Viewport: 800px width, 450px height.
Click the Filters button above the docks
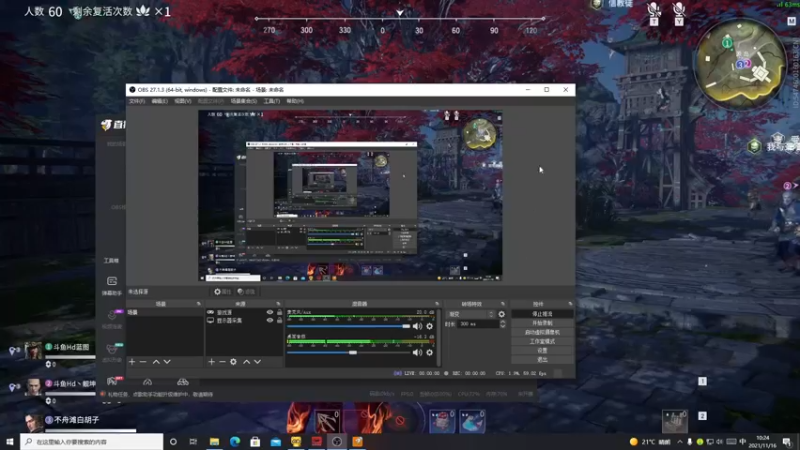tap(246, 292)
